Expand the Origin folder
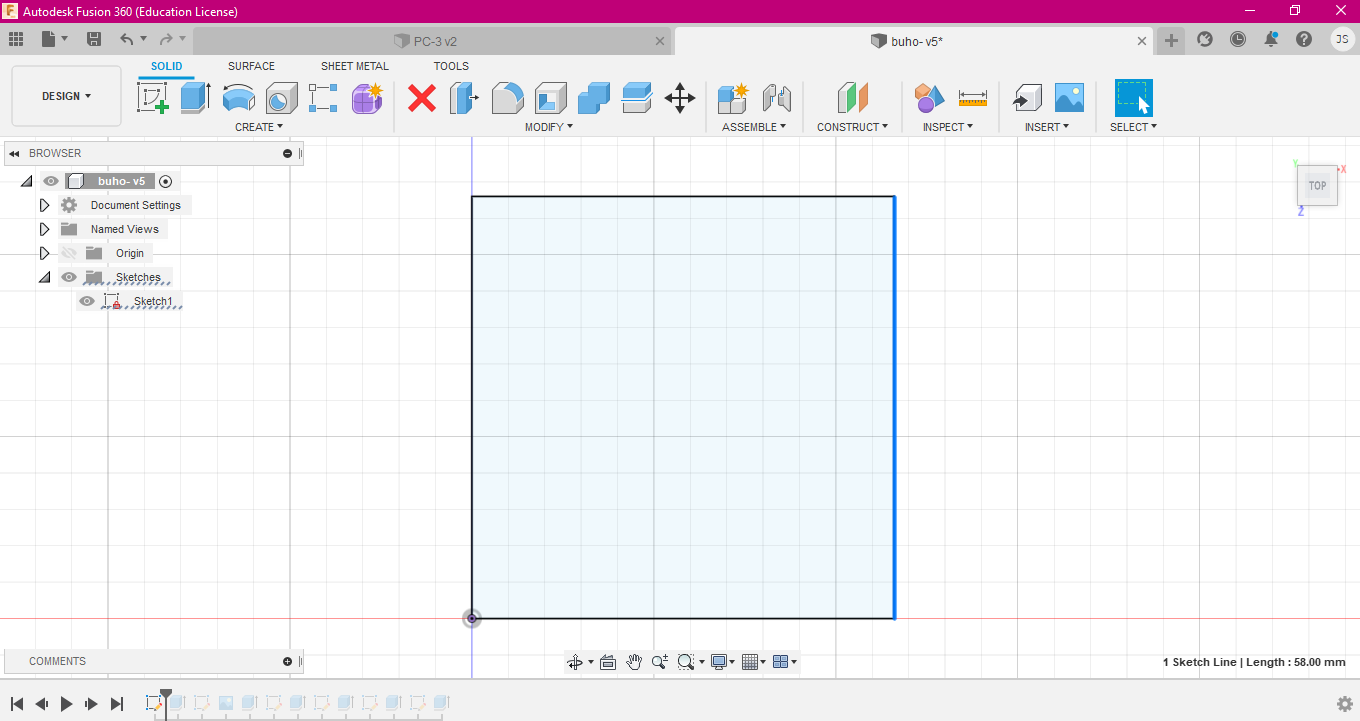The height and width of the screenshot is (721, 1360). 44,253
